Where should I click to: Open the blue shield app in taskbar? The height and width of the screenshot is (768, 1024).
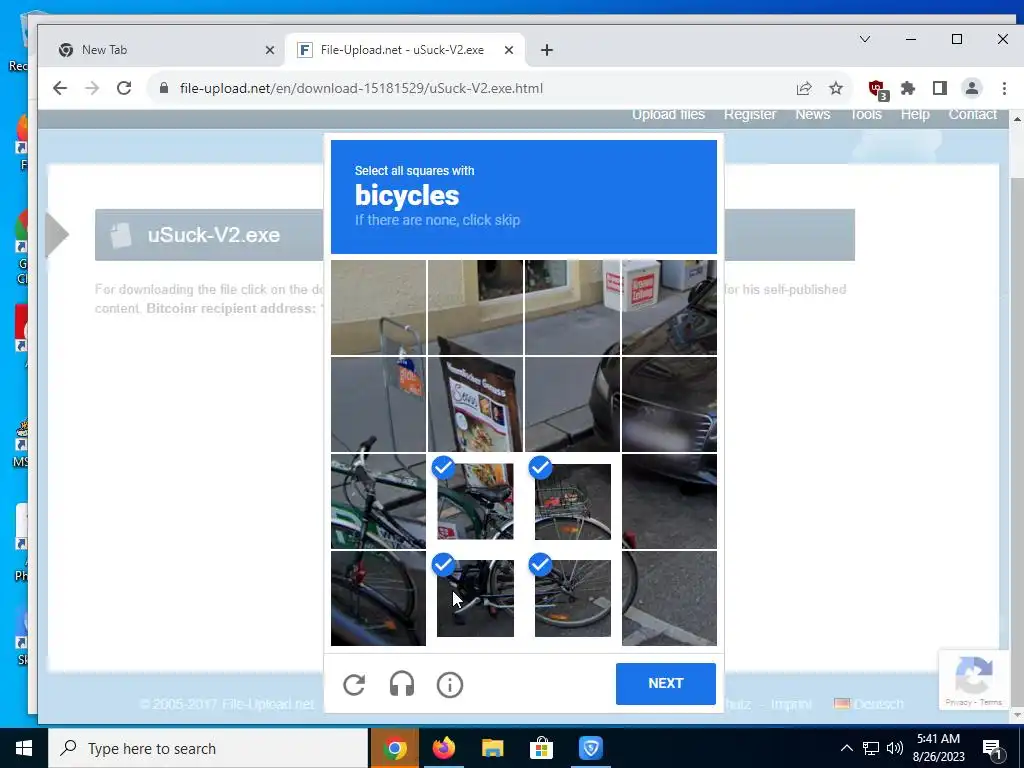[590, 748]
